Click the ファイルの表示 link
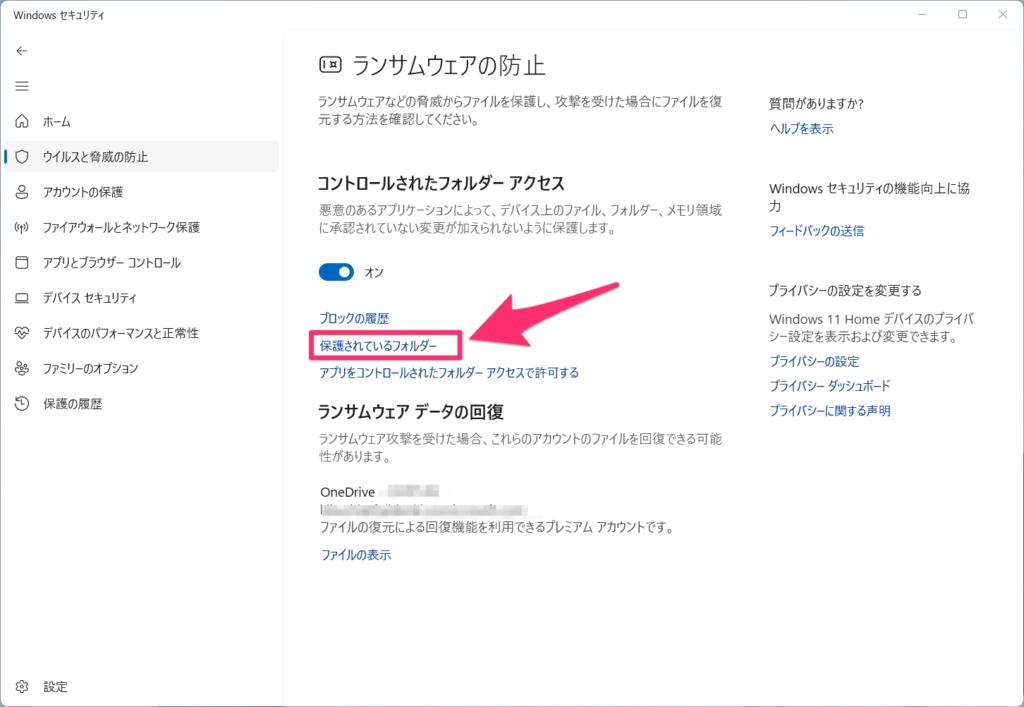 pyautogui.click(x=355, y=554)
